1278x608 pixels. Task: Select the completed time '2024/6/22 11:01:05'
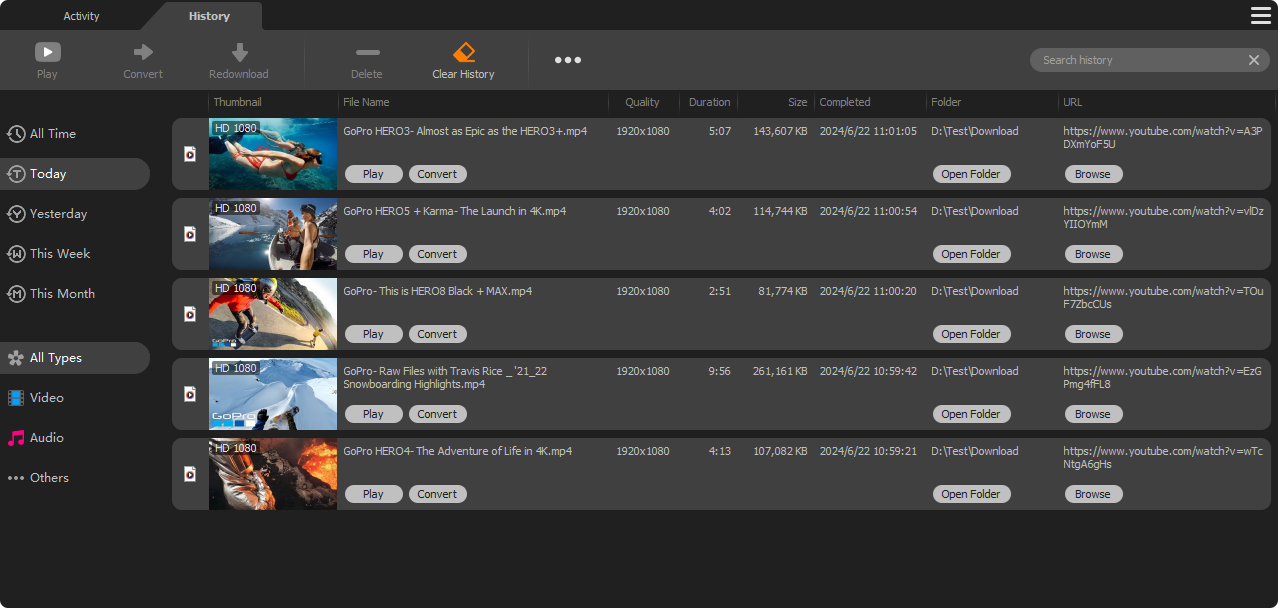click(868, 132)
